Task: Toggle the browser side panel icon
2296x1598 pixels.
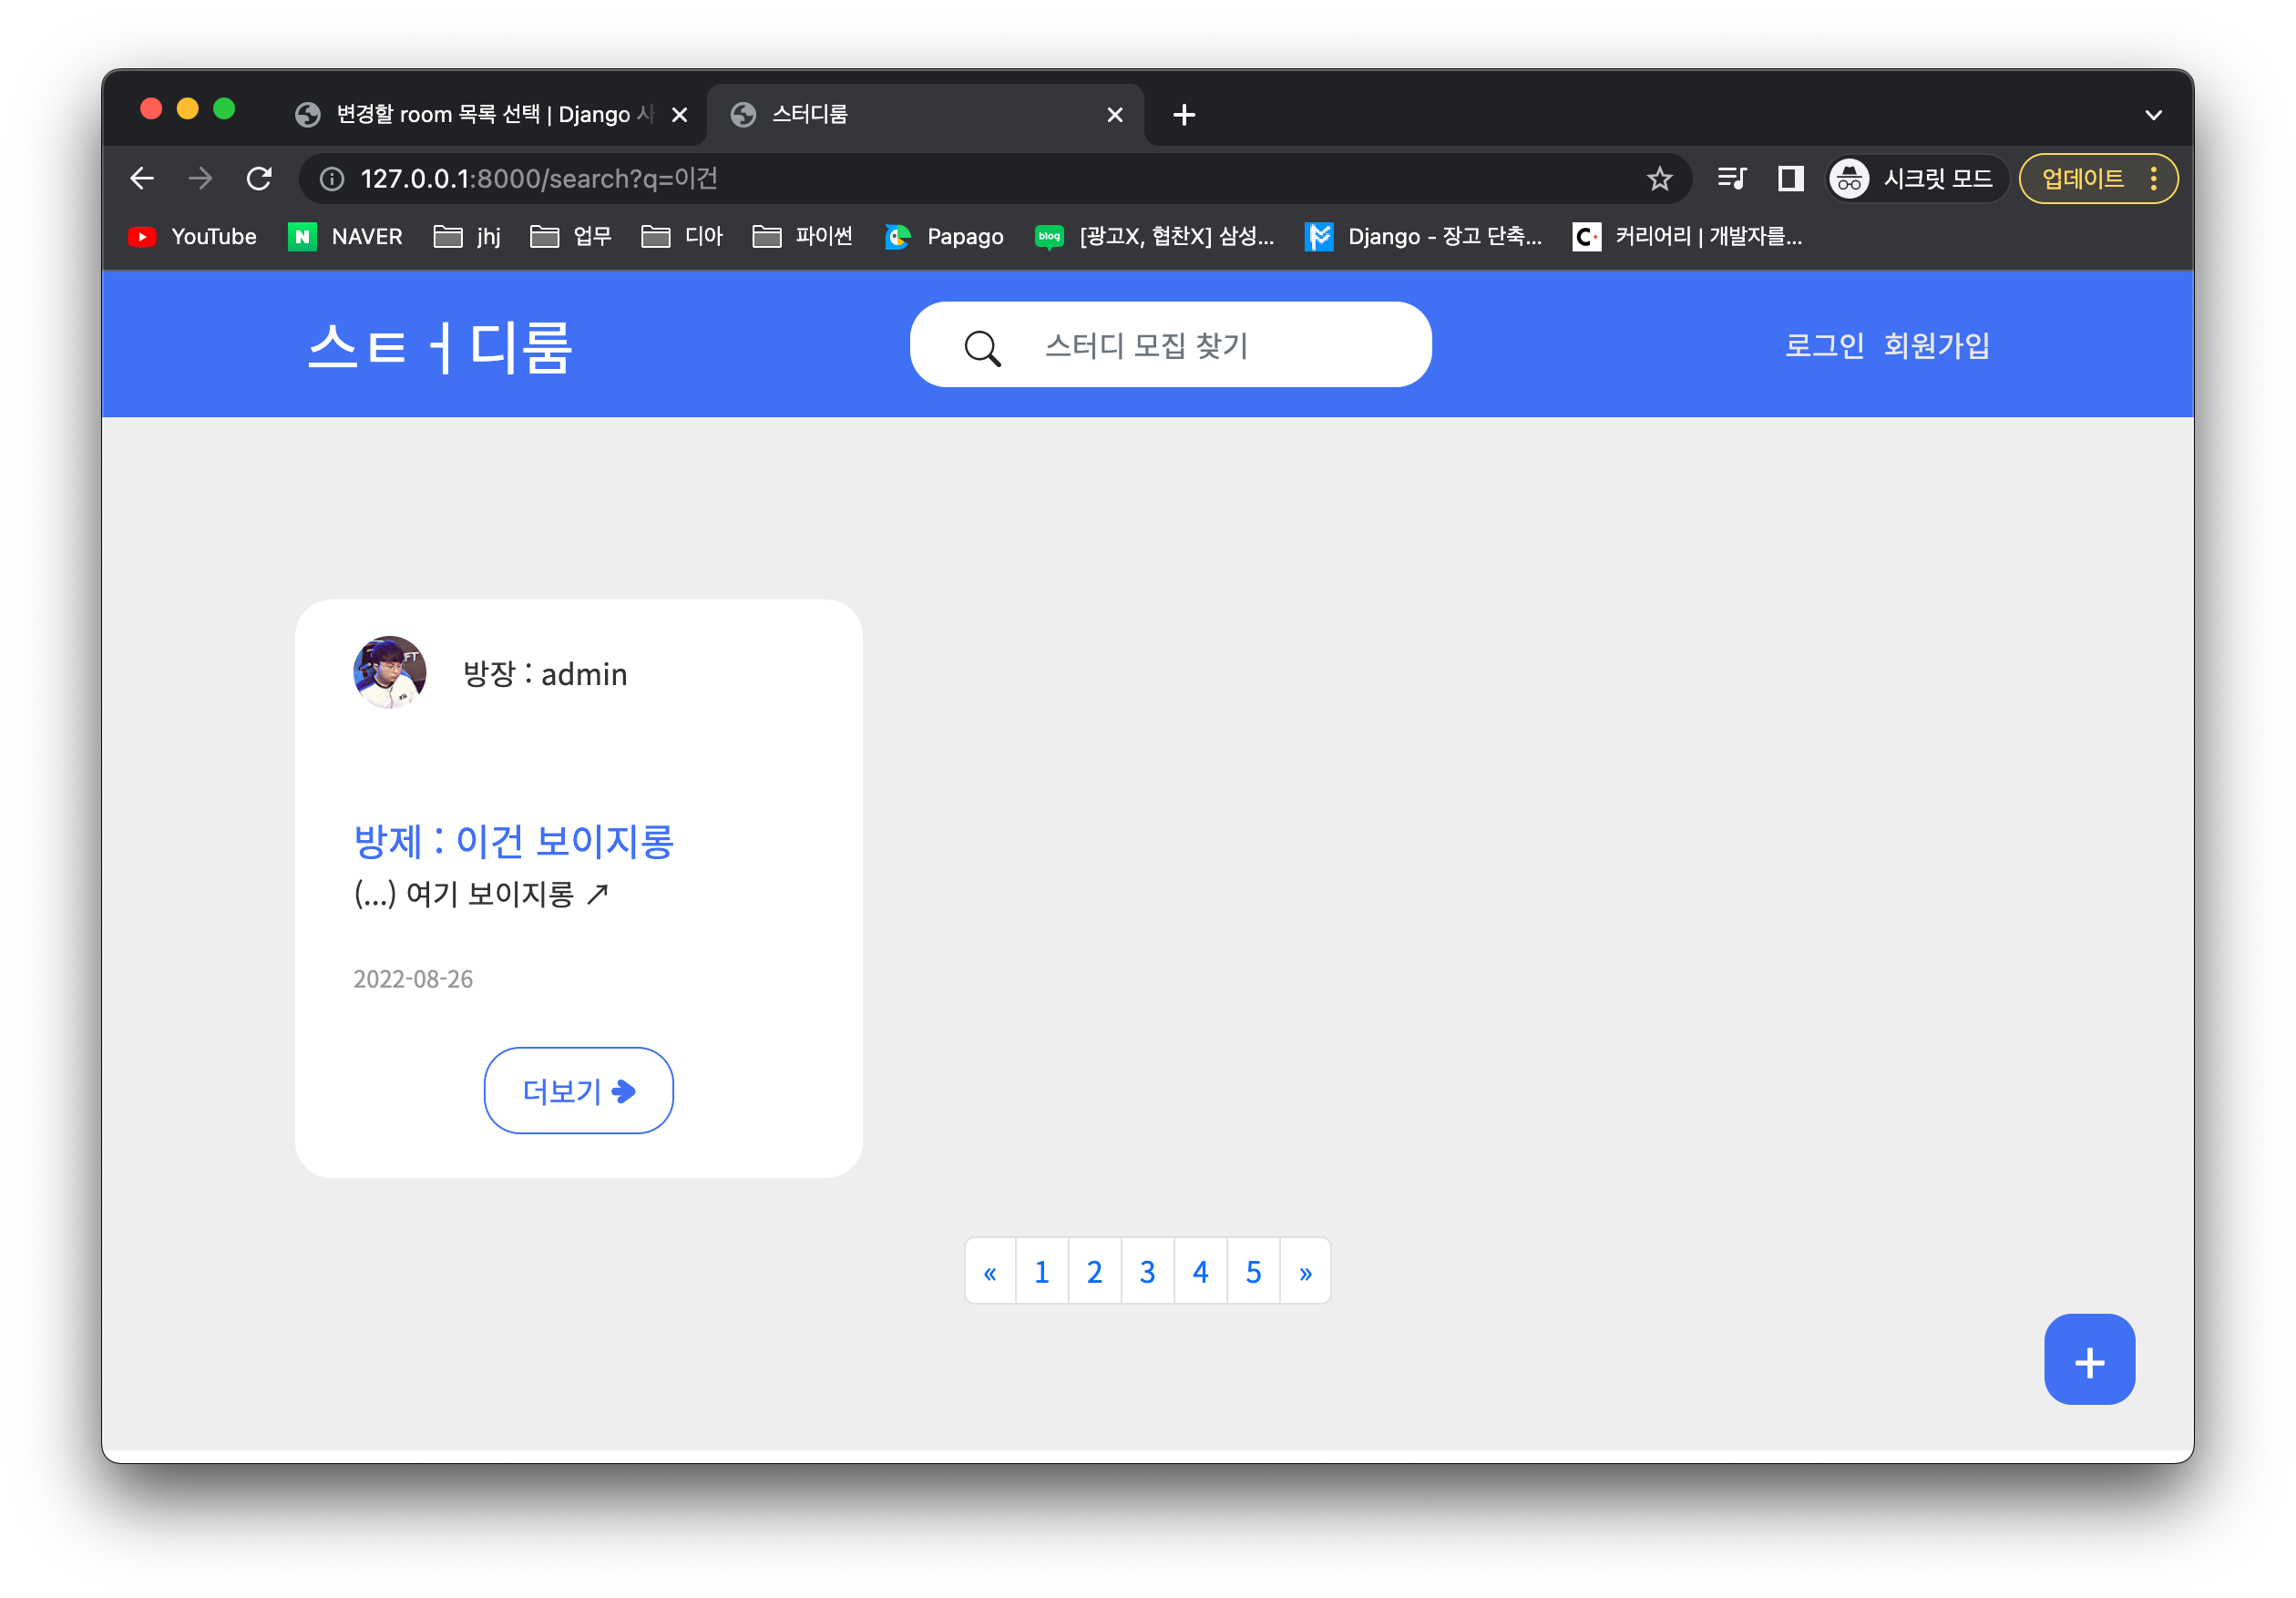Action: 1790,179
